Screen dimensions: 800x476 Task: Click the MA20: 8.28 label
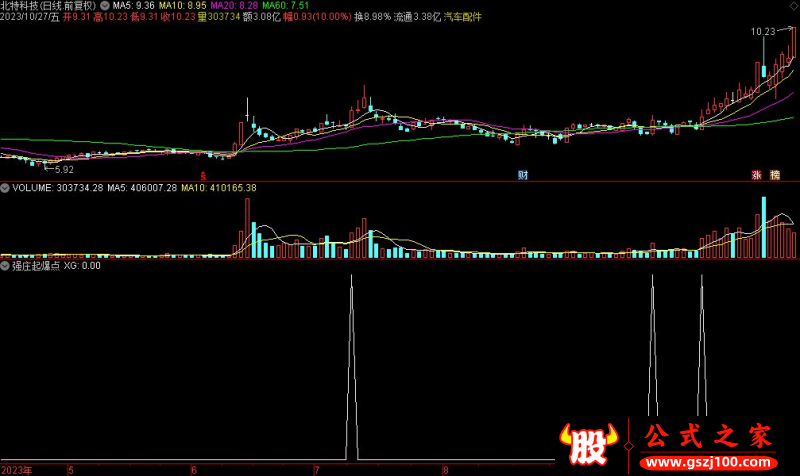234,6
